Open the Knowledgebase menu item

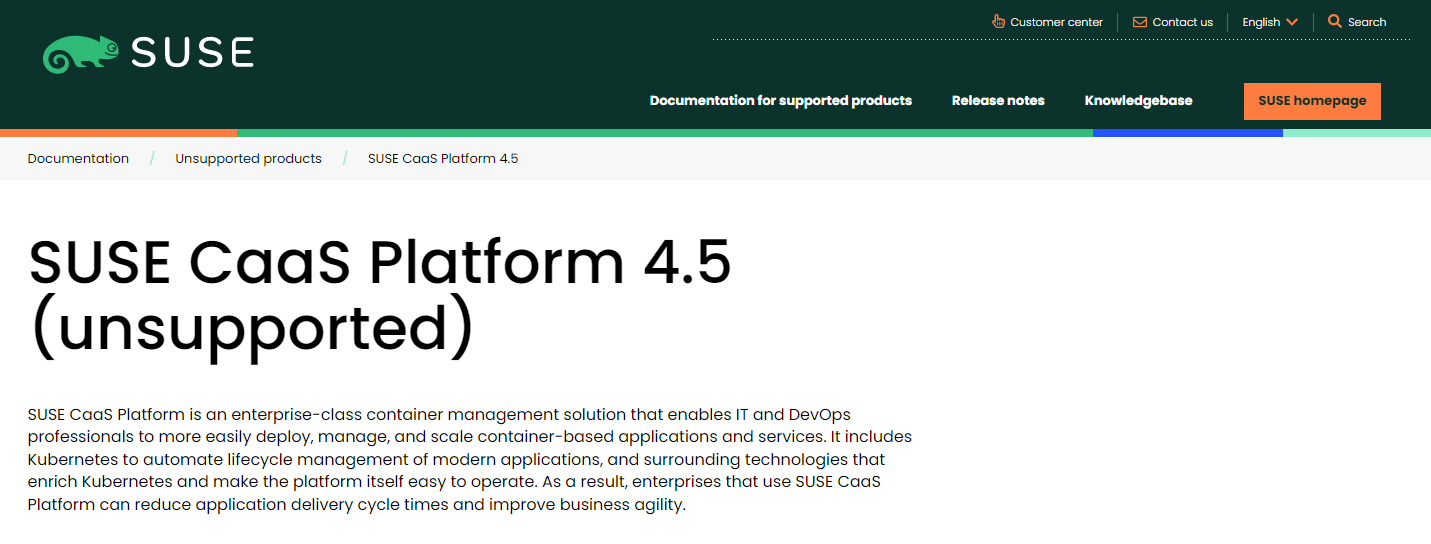pyautogui.click(x=1138, y=101)
